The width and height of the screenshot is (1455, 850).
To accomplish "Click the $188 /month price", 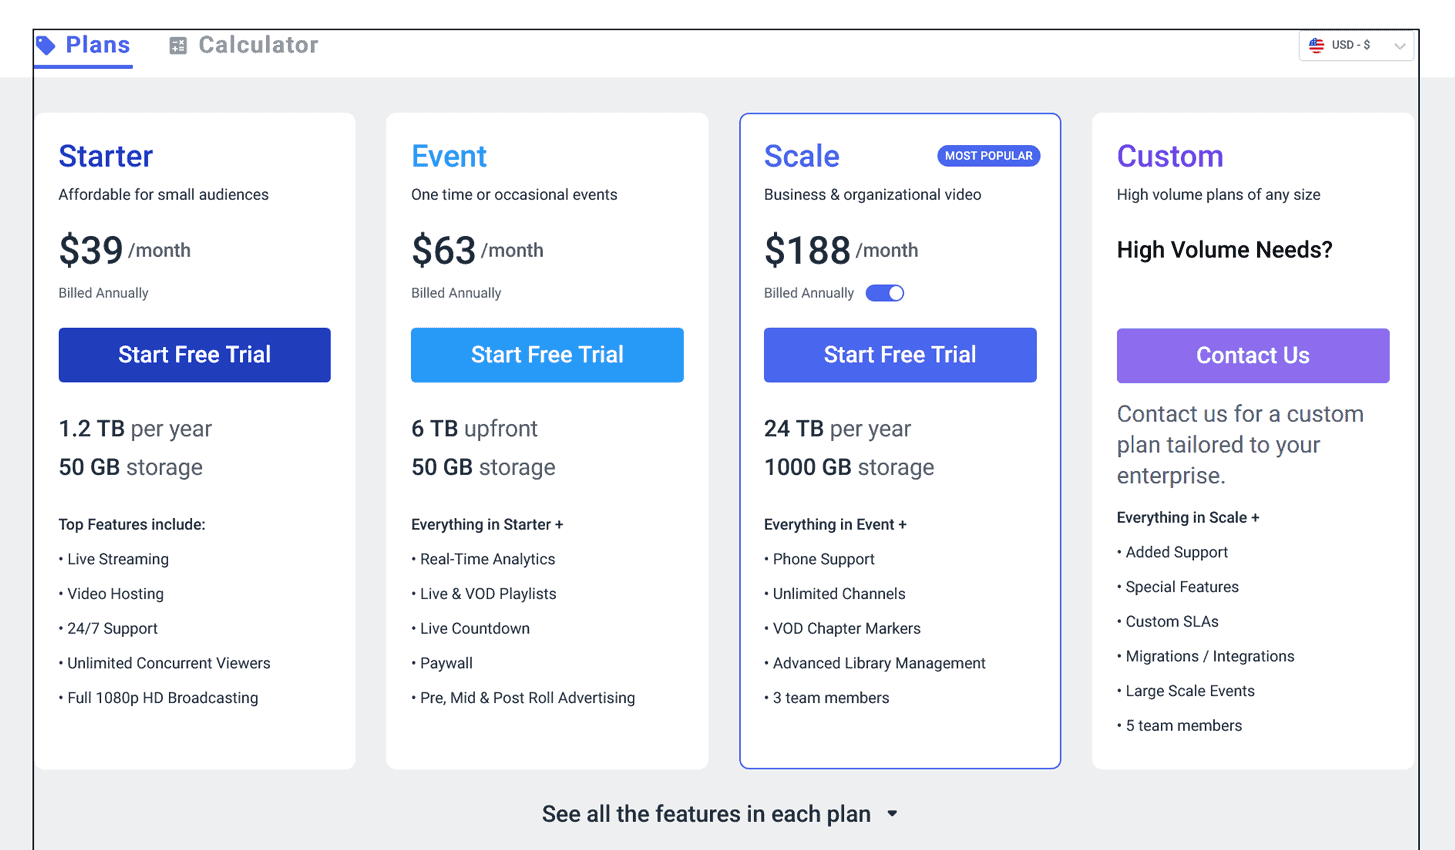I will click(x=841, y=250).
